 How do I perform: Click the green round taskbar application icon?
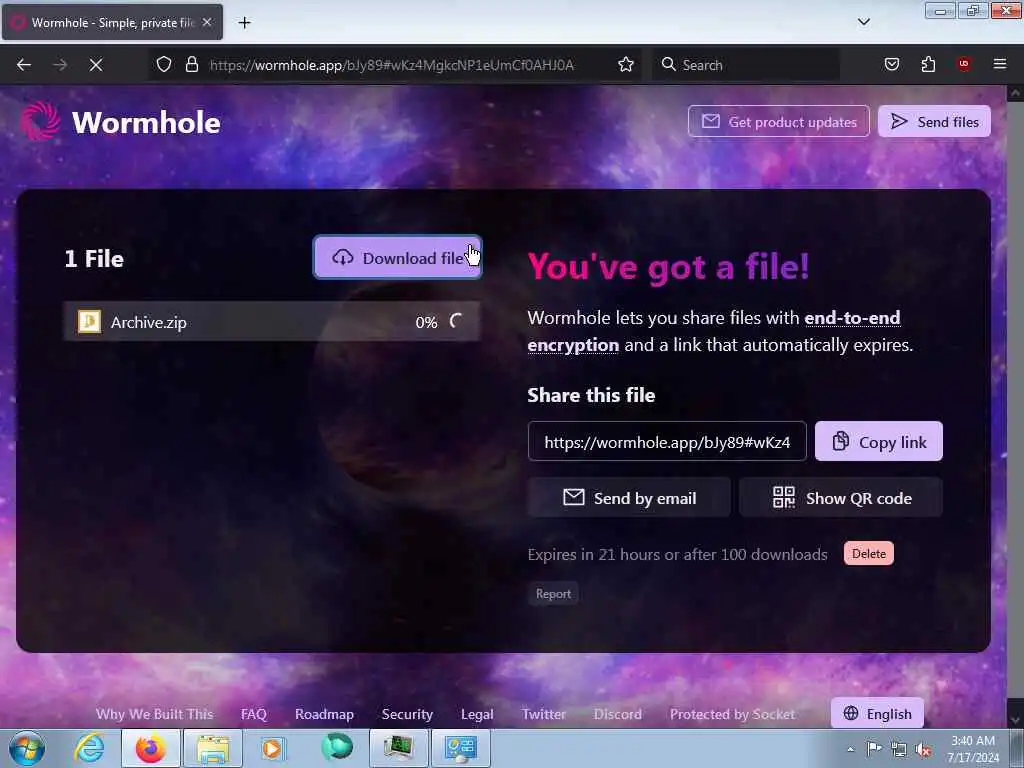(336, 748)
